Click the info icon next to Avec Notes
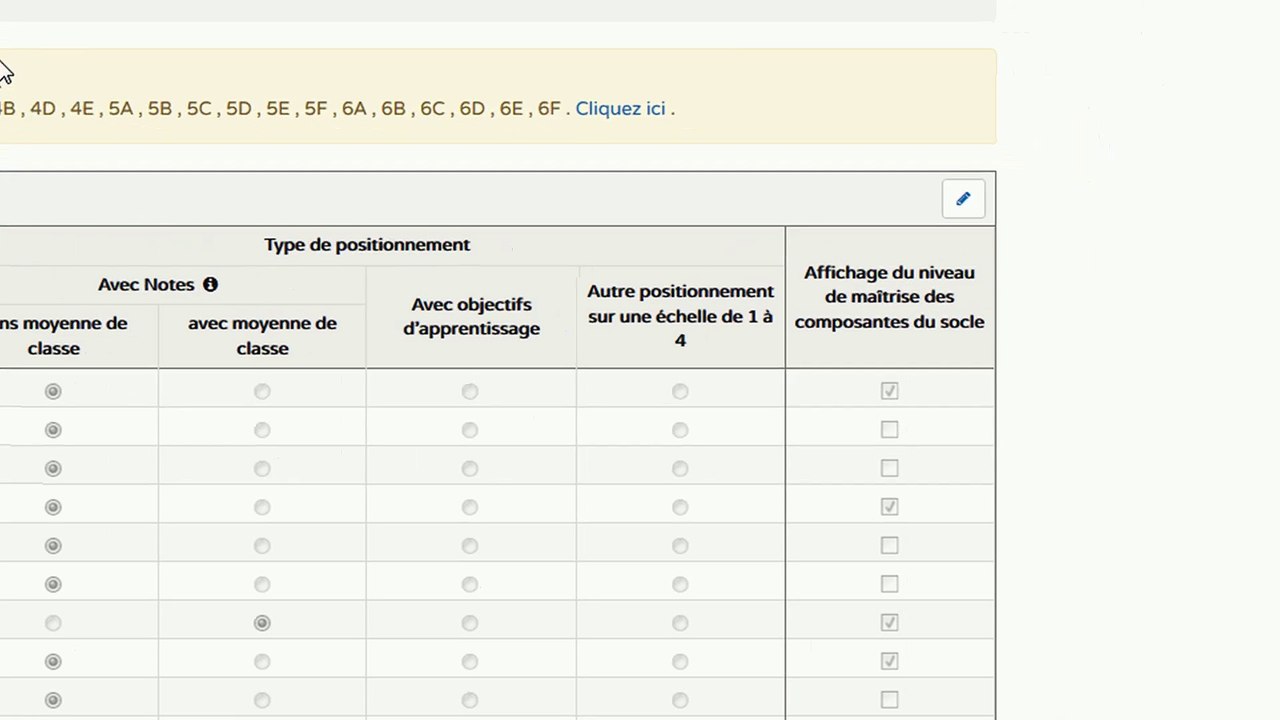The height and width of the screenshot is (720, 1280). click(210, 285)
